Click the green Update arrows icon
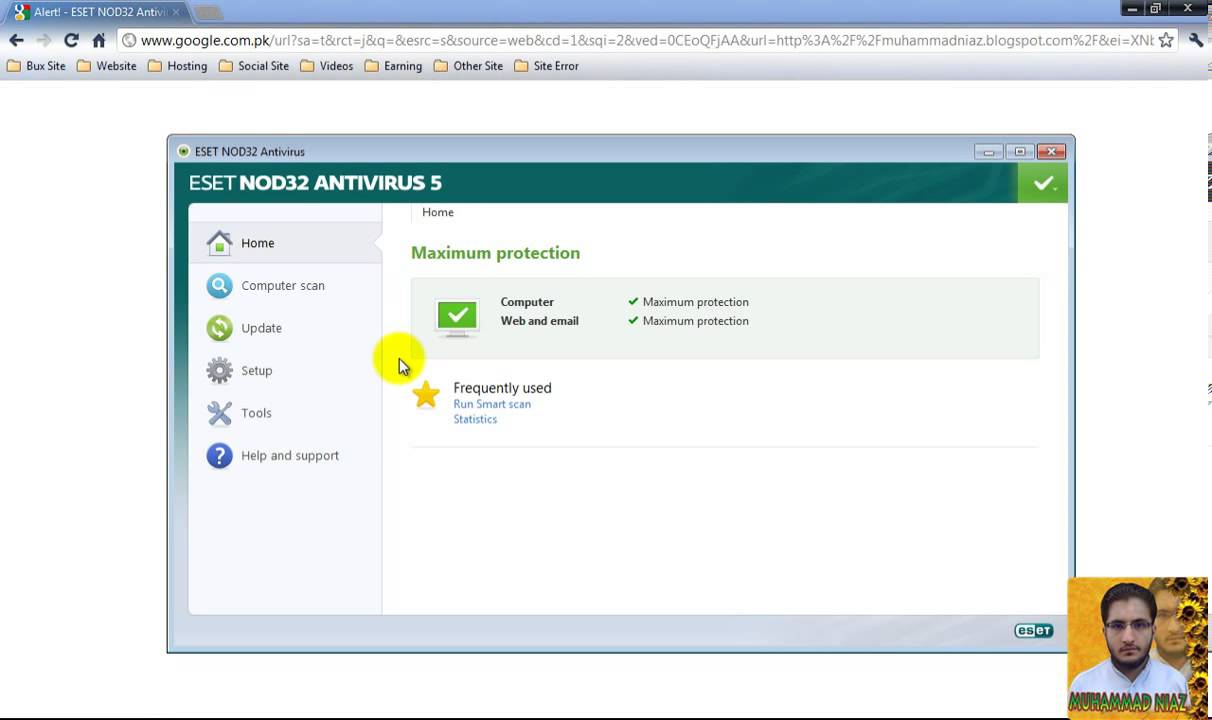The width and height of the screenshot is (1212, 720). coord(219,328)
